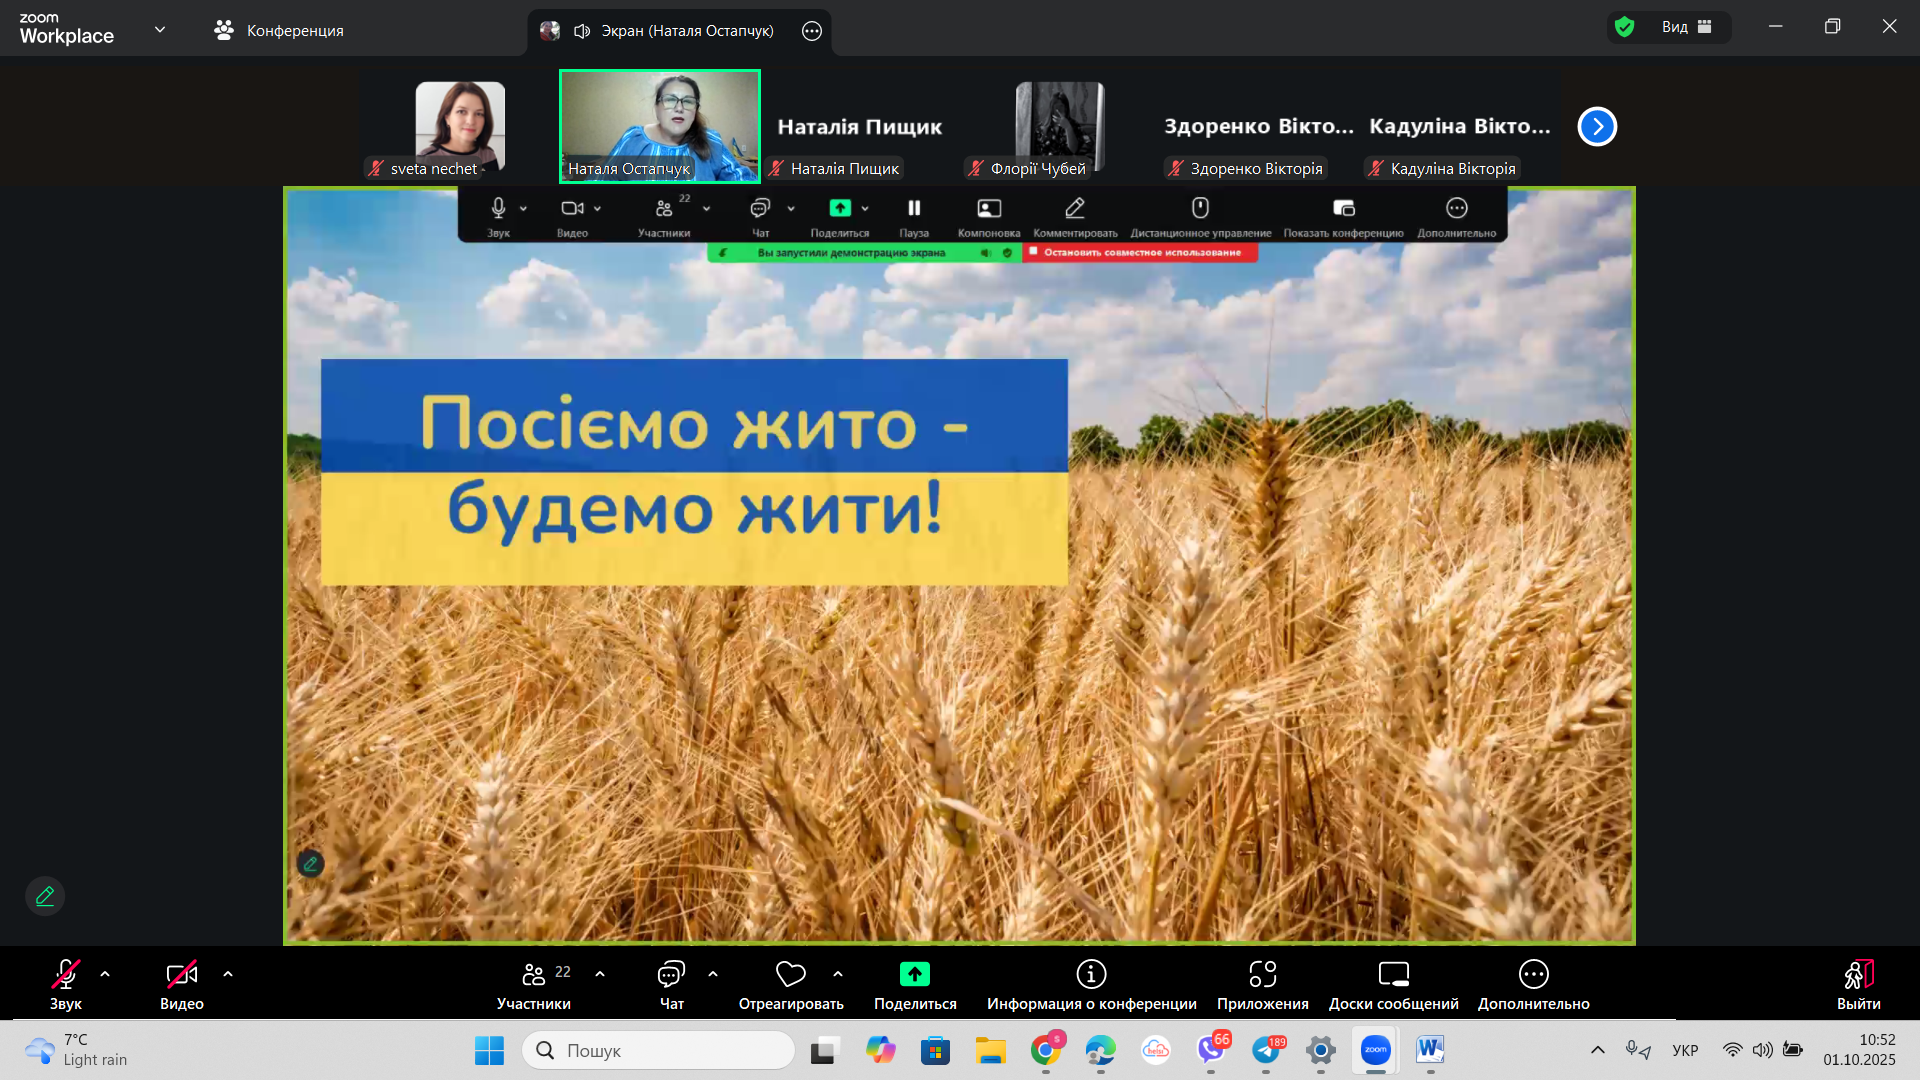Click the Windows taskbar search field

660,1050
